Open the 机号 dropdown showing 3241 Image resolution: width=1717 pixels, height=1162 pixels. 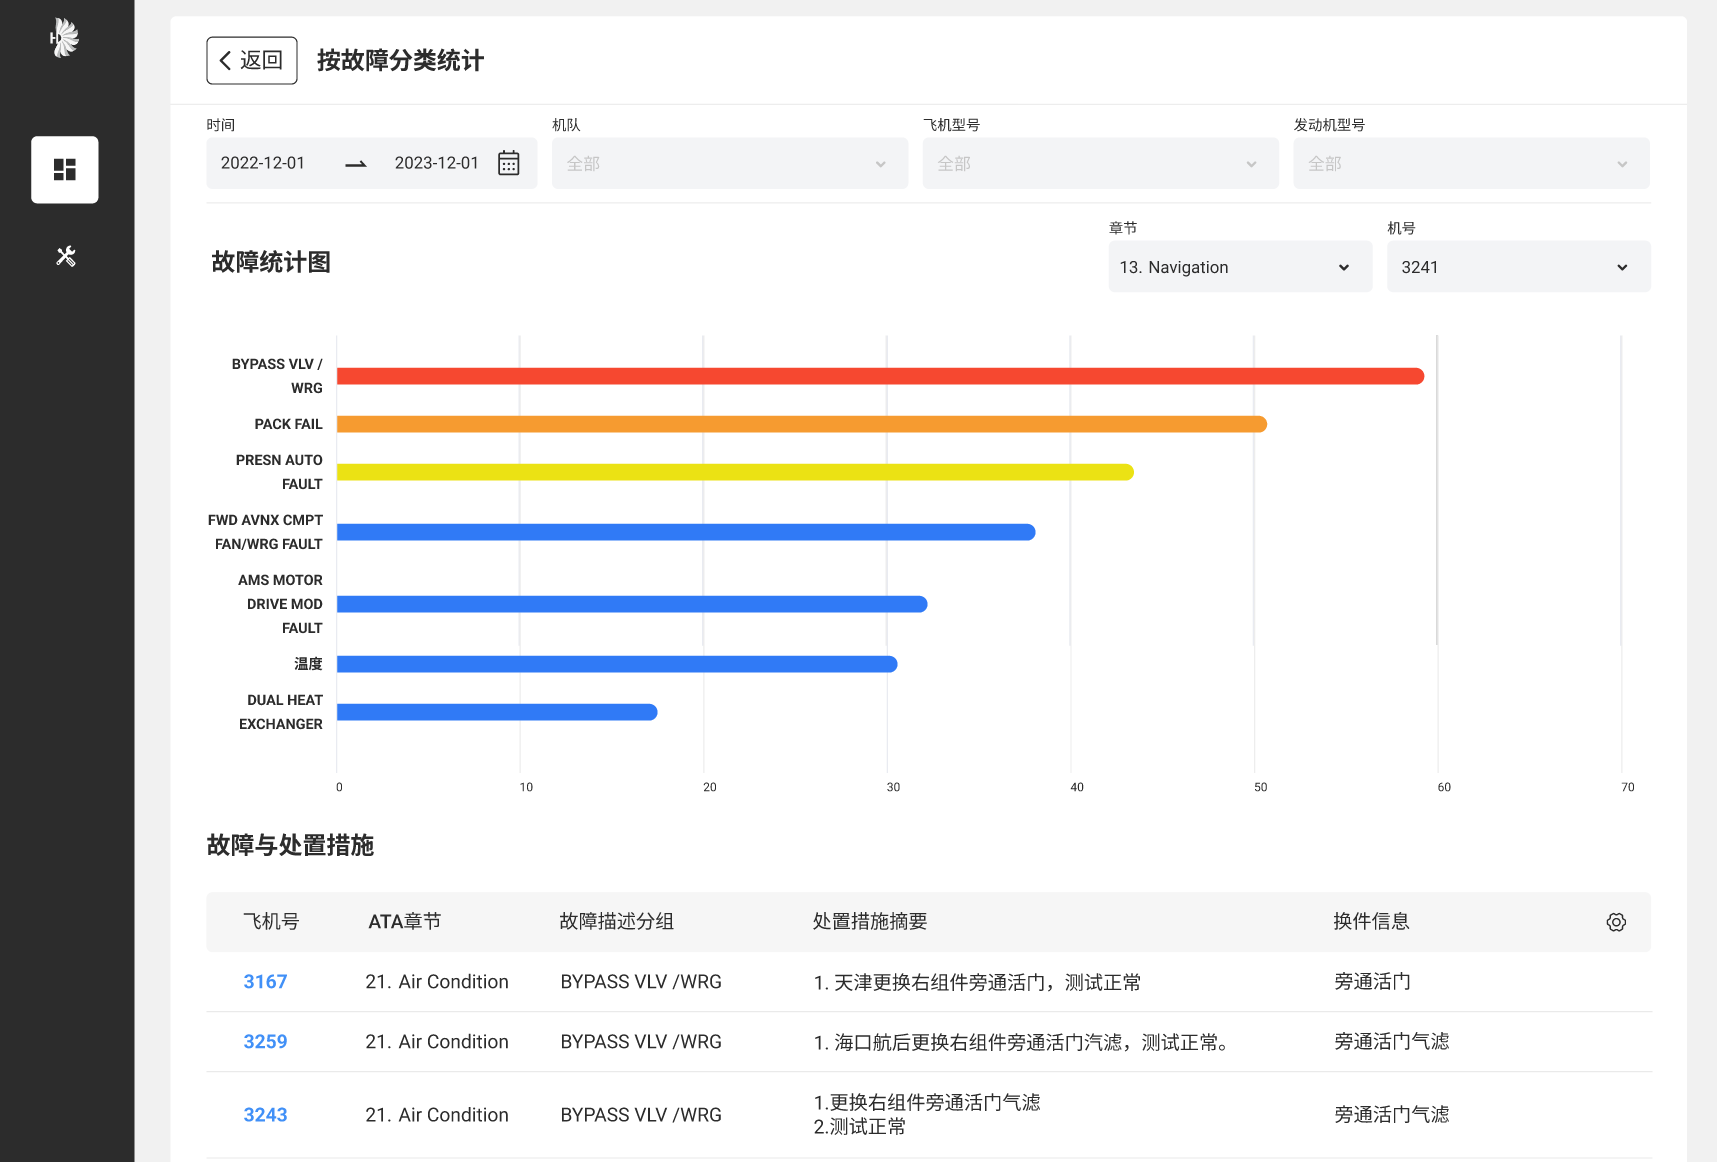tap(1517, 267)
